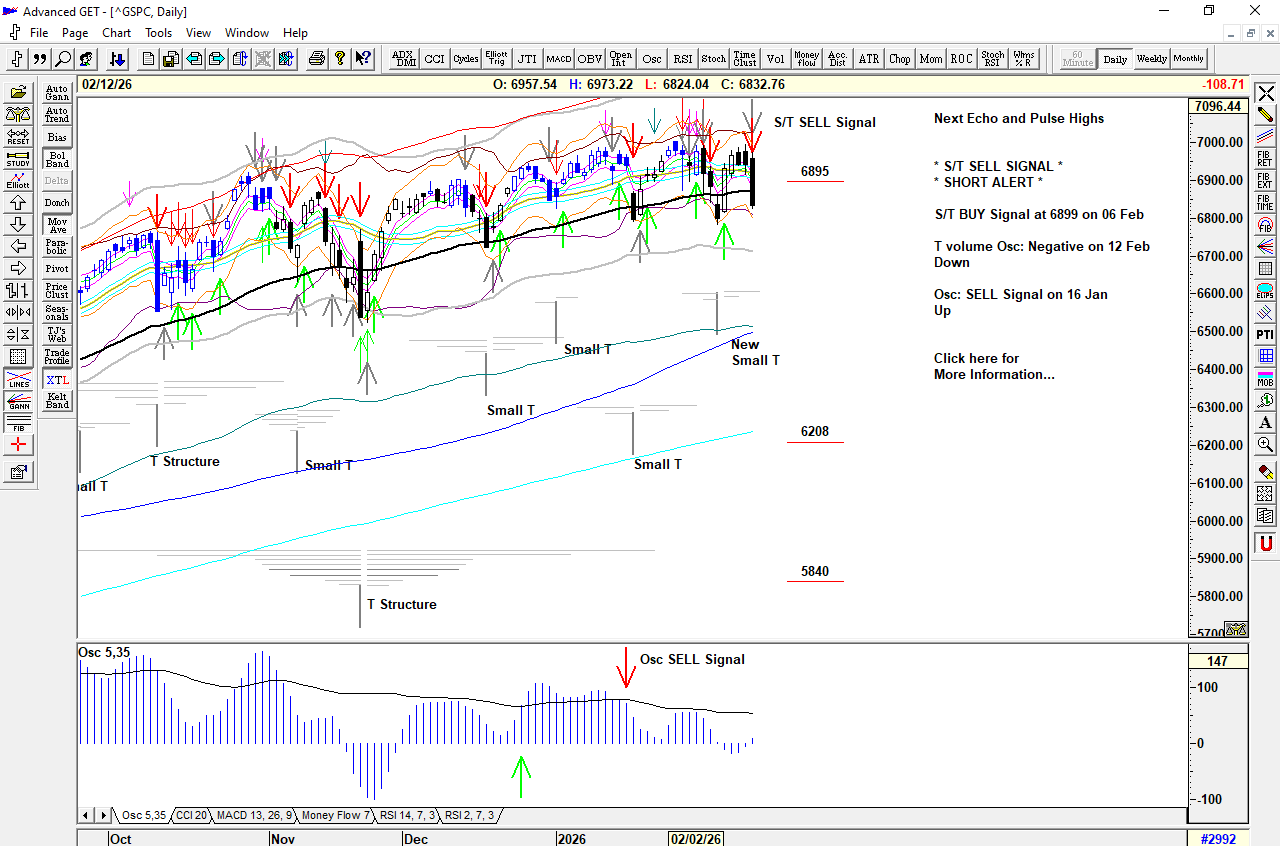Click the RESET chart icon
The height and width of the screenshot is (846, 1280).
[18, 135]
